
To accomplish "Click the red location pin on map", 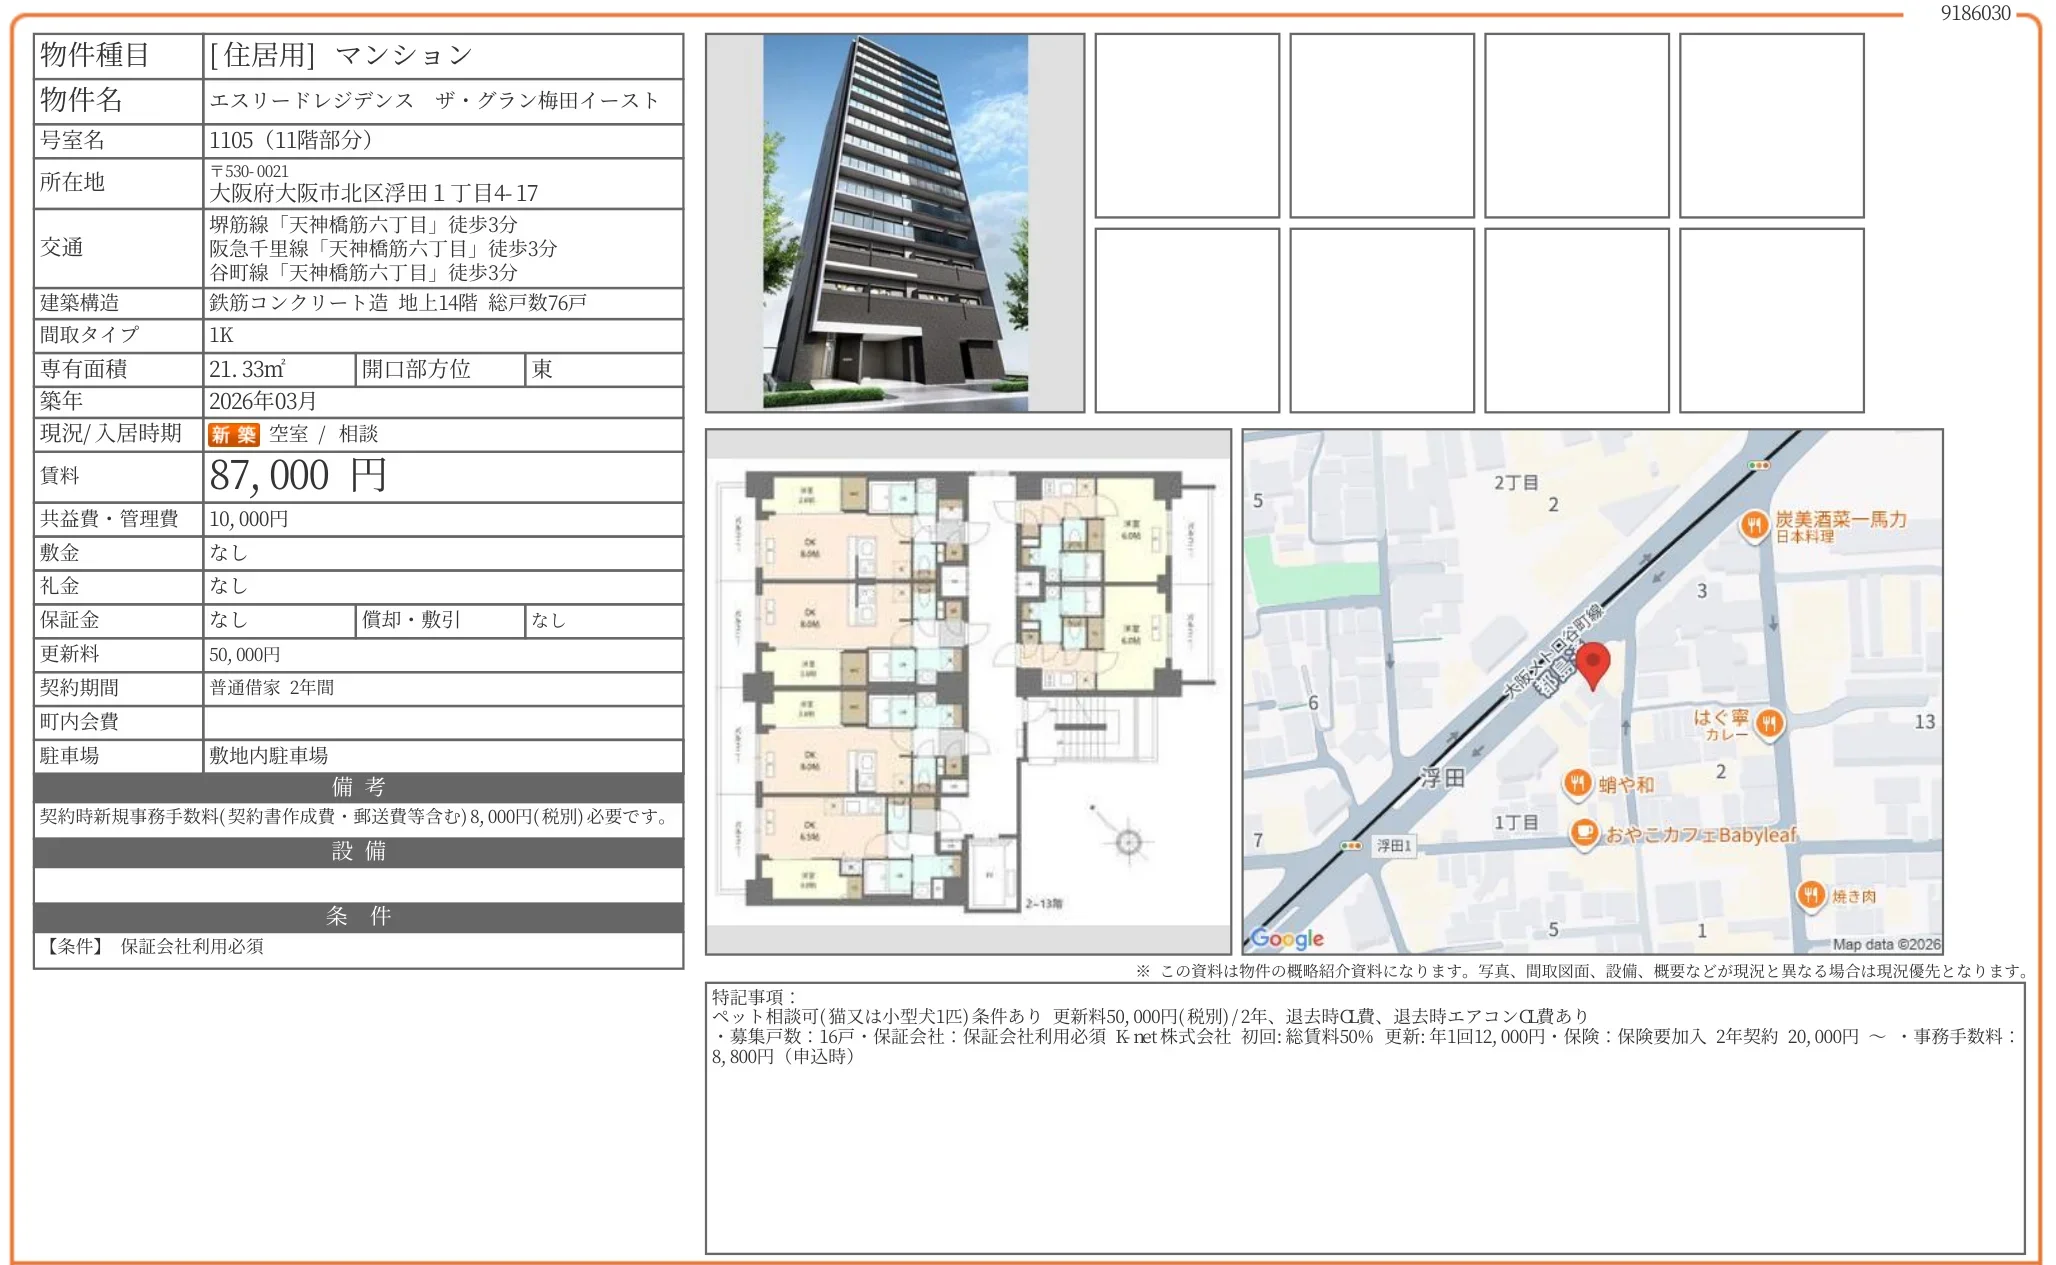I will point(1592,663).
